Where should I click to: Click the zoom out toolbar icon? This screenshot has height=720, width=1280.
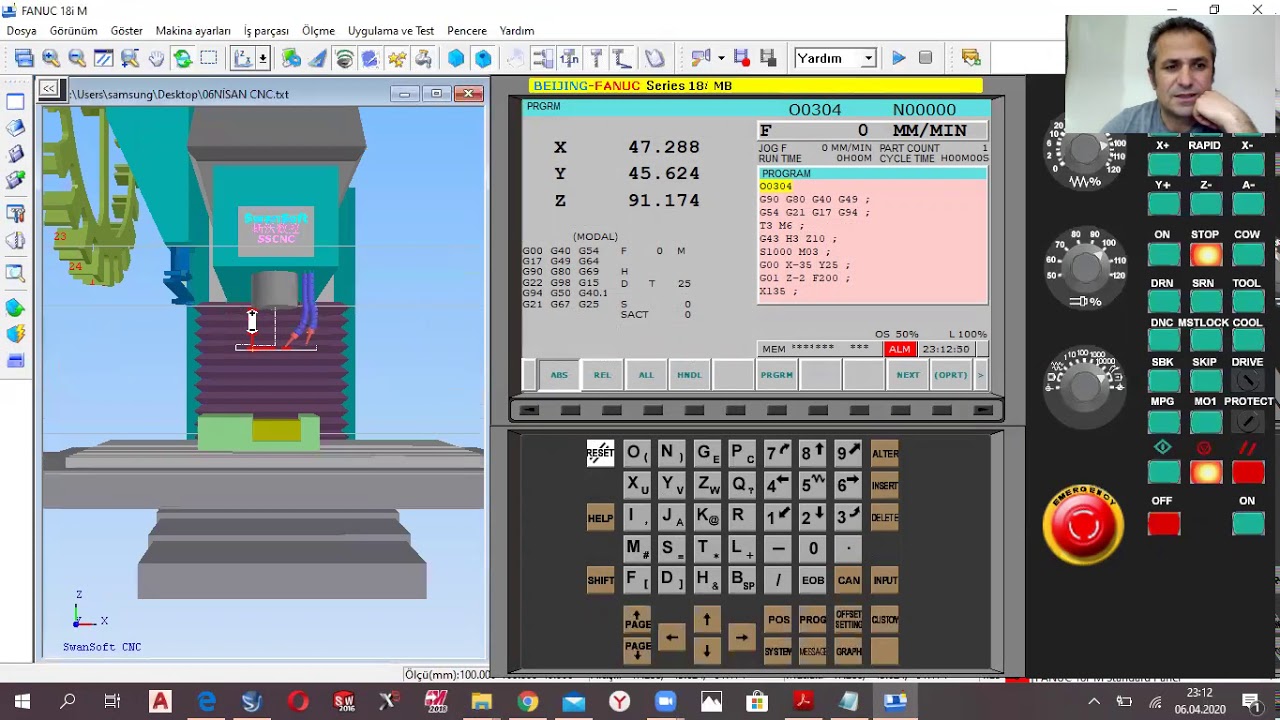pyautogui.click(x=77, y=58)
